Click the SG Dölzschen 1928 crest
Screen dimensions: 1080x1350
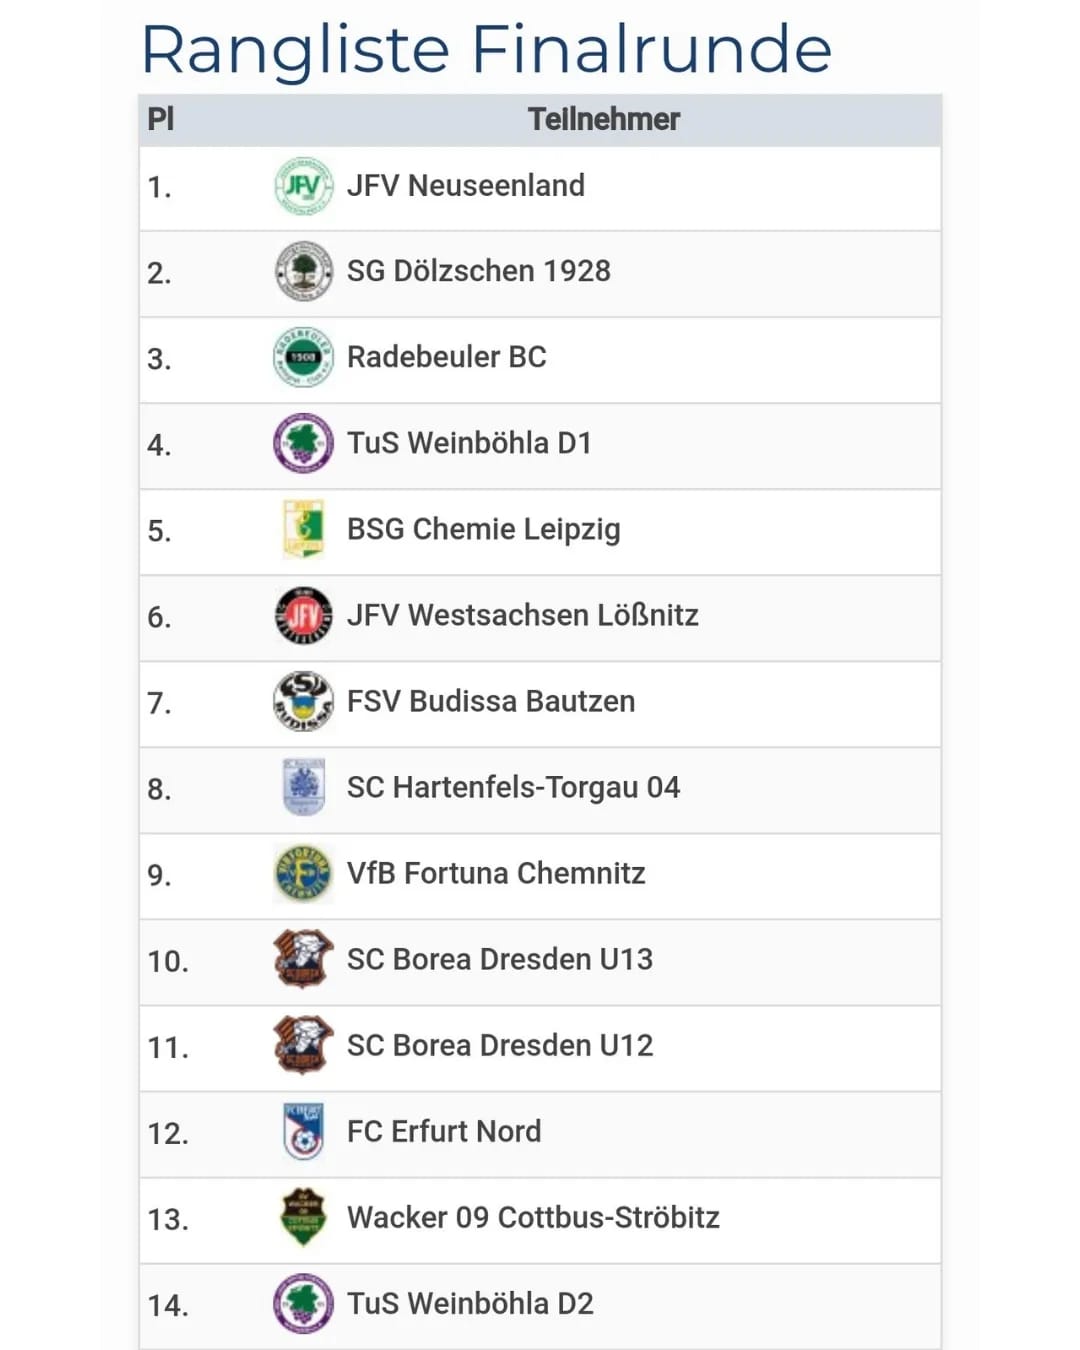pos(303,272)
